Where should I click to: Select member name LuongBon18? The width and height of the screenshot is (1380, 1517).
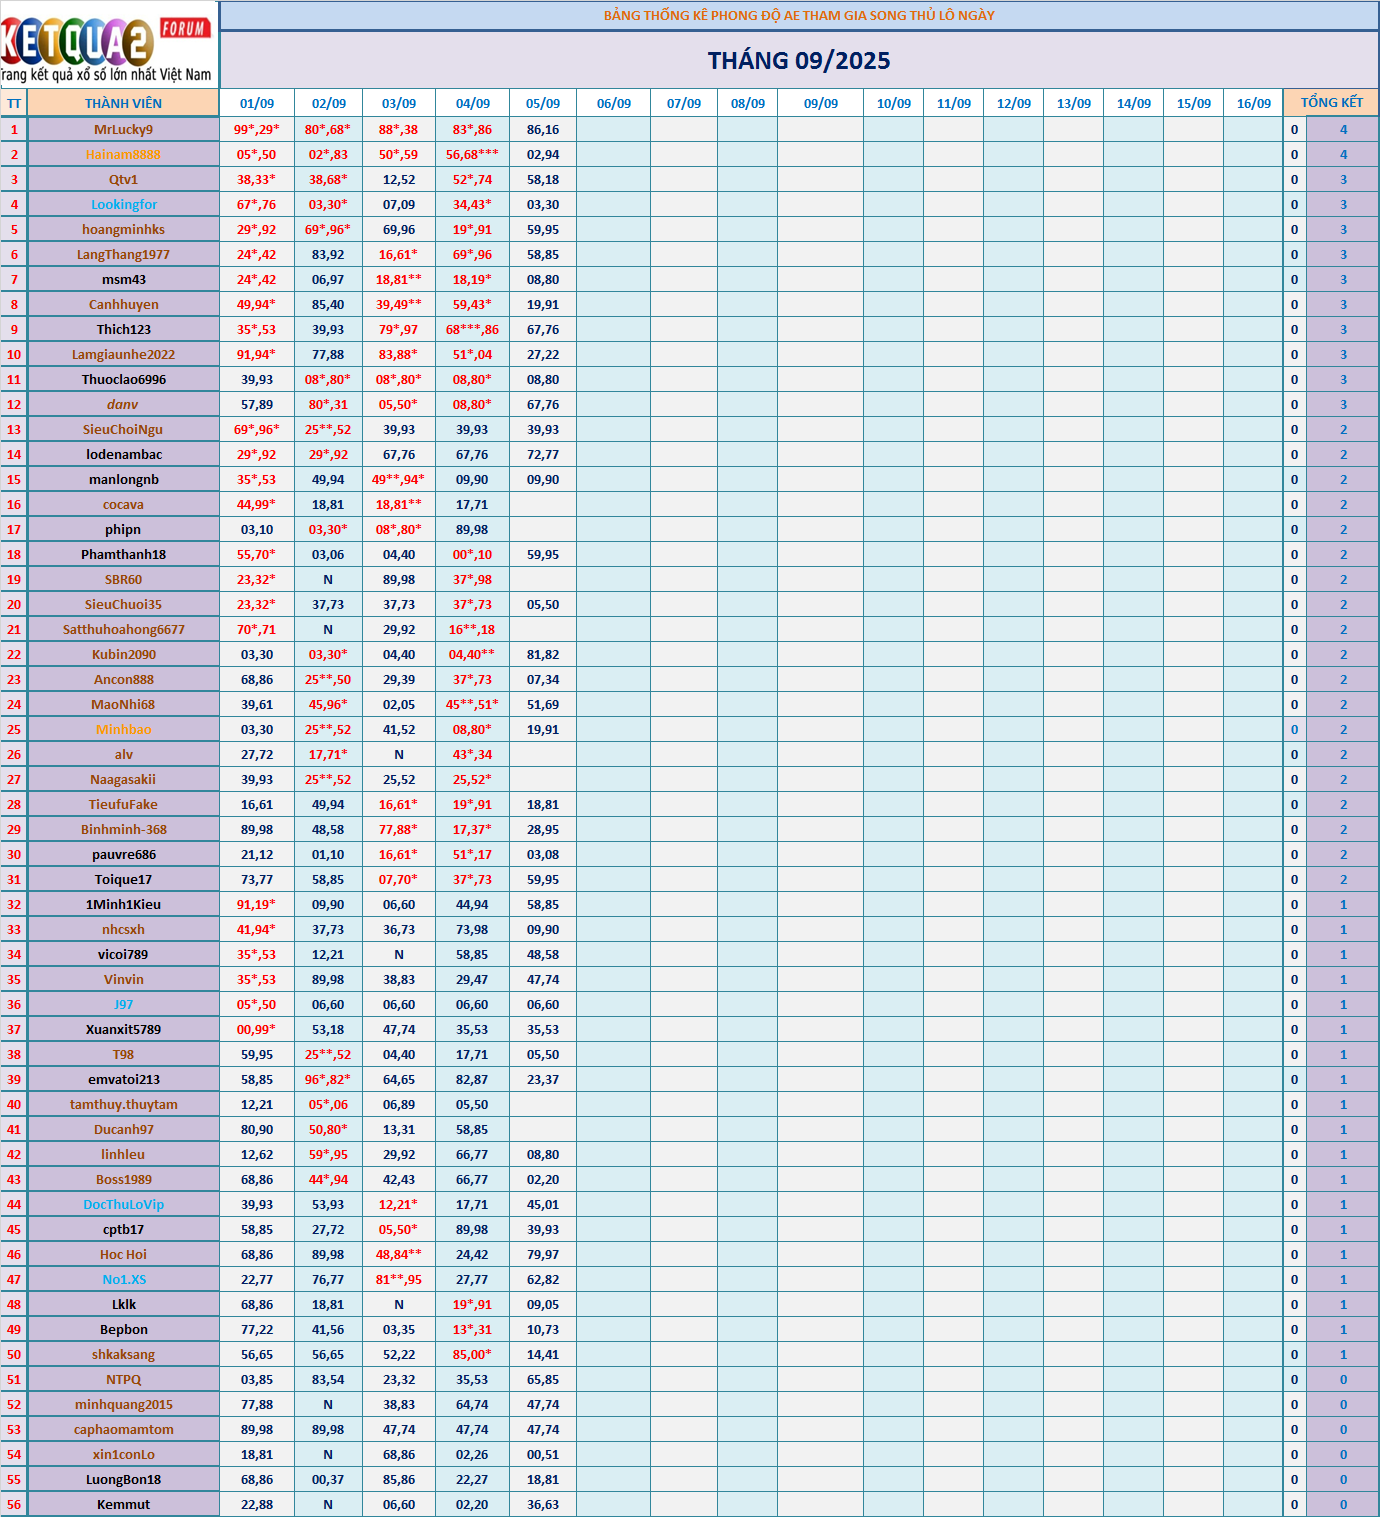coord(123,1479)
